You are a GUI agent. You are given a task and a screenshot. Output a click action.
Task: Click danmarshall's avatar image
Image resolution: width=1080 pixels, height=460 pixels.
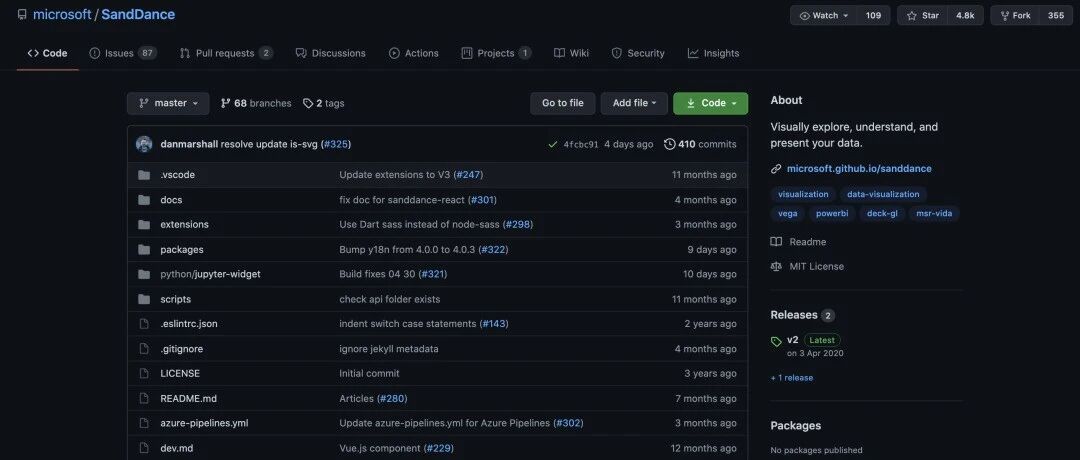tap(144, 144)
